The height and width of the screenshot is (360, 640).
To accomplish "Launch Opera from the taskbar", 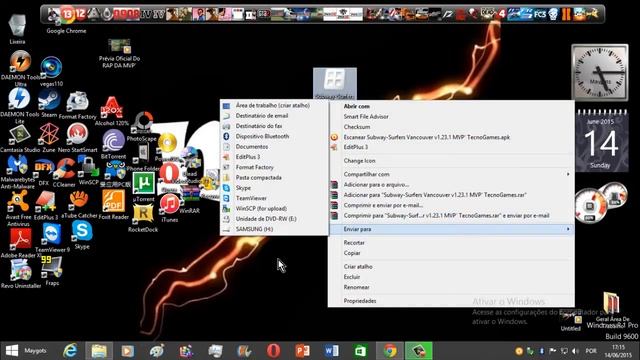I will point(273,351).
